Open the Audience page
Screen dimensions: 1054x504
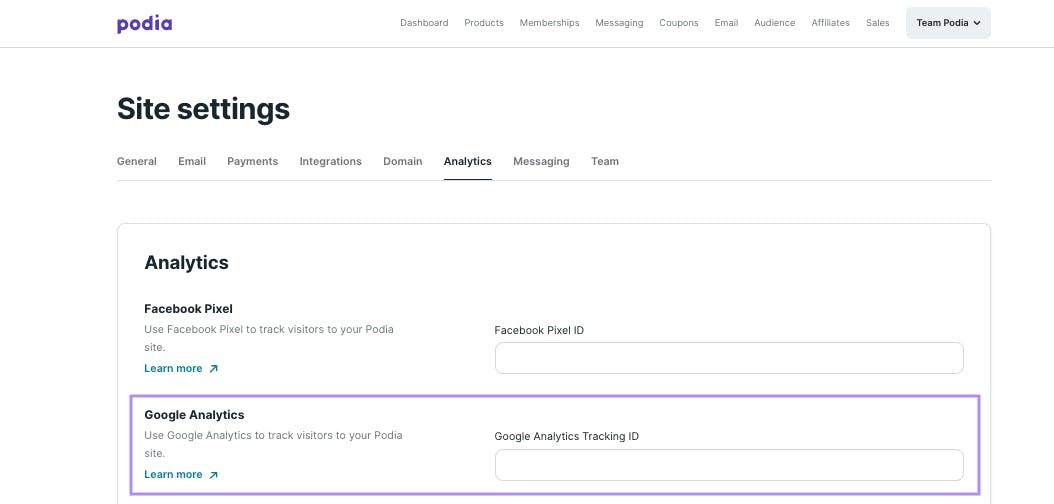tap(774, 23)
